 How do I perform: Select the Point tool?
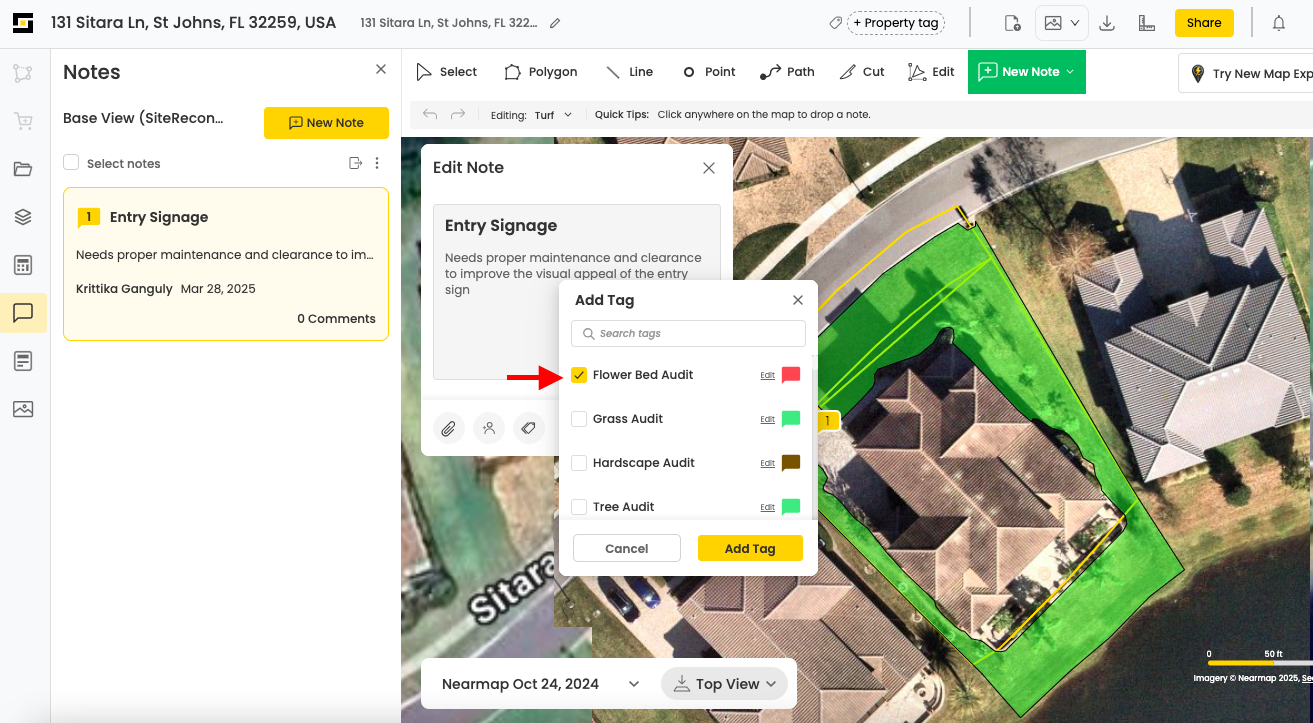click(709, 72)
